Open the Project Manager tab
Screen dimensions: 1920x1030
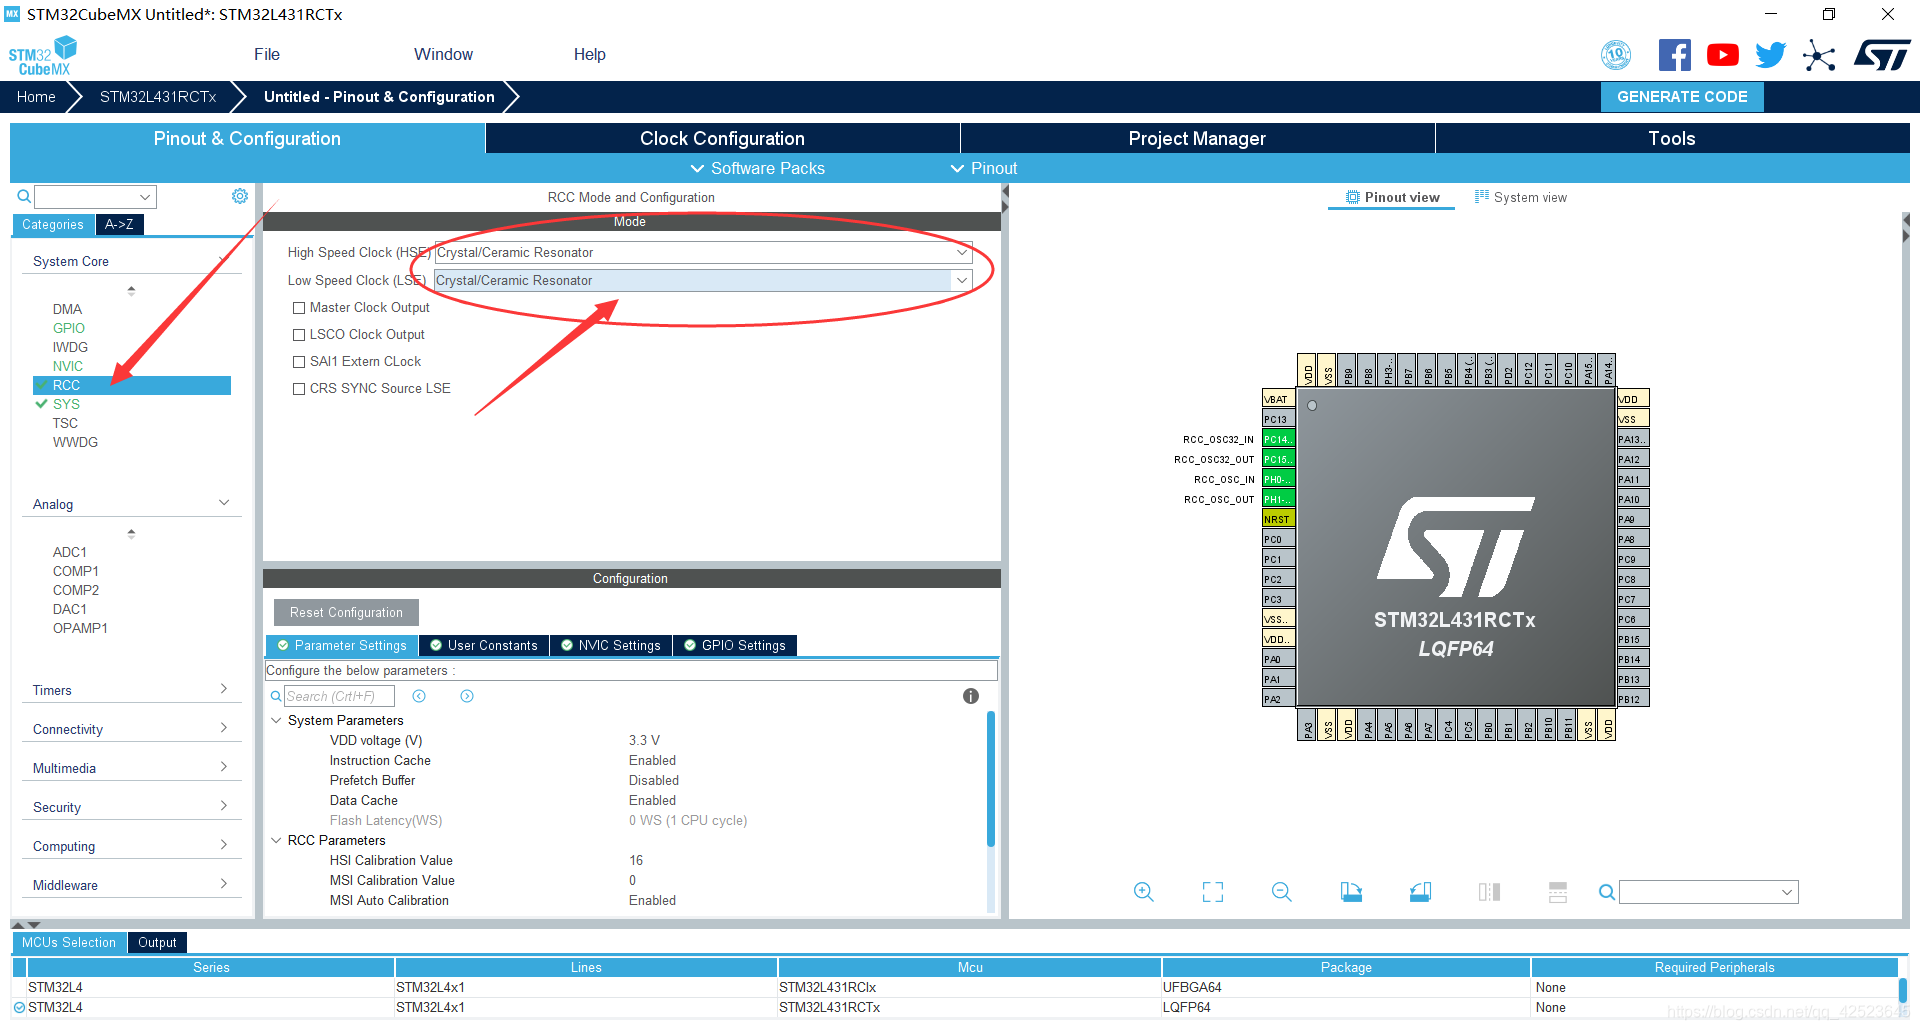pyautogui.click(x=1196, y=138)
